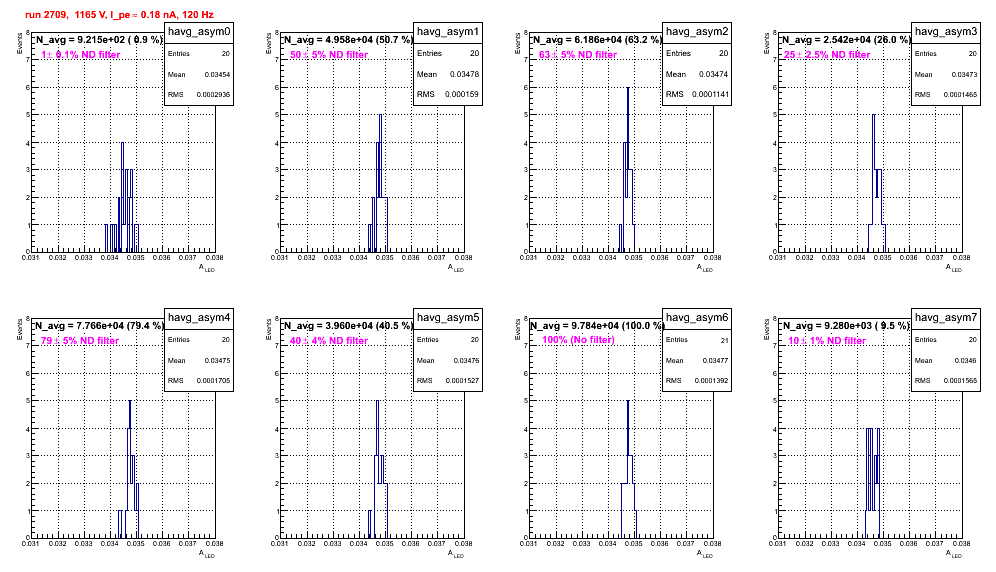Click the N_avg = 4.958e+04 label

pyautogui.click(x=348, y=39)
